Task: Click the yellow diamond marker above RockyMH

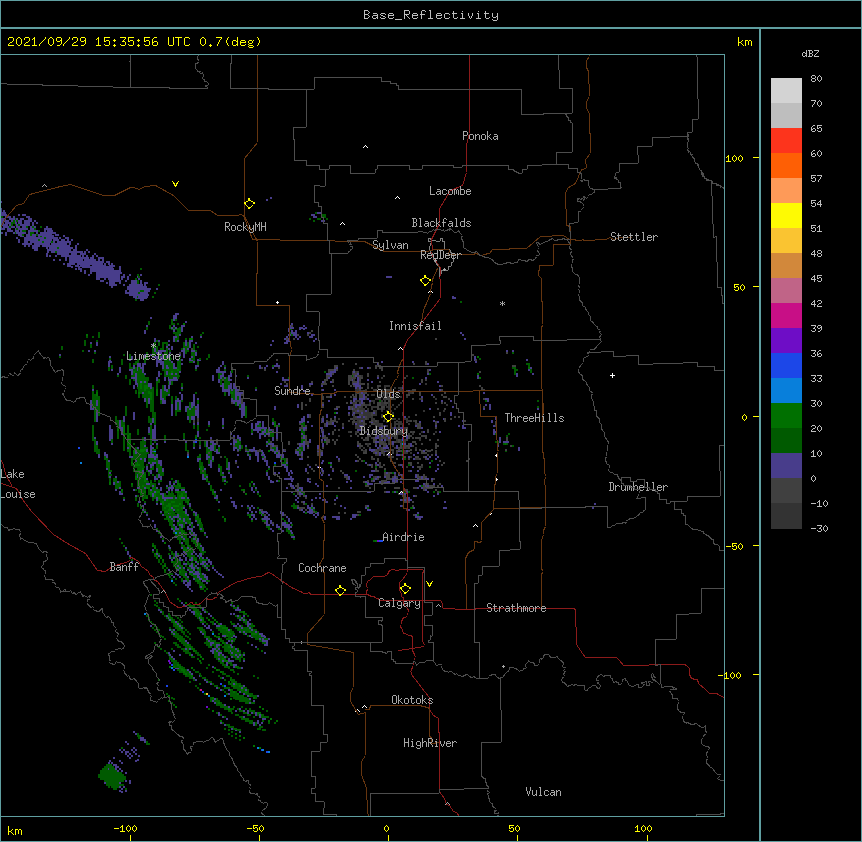Action: pyautogui.click(x=249, y=204)
